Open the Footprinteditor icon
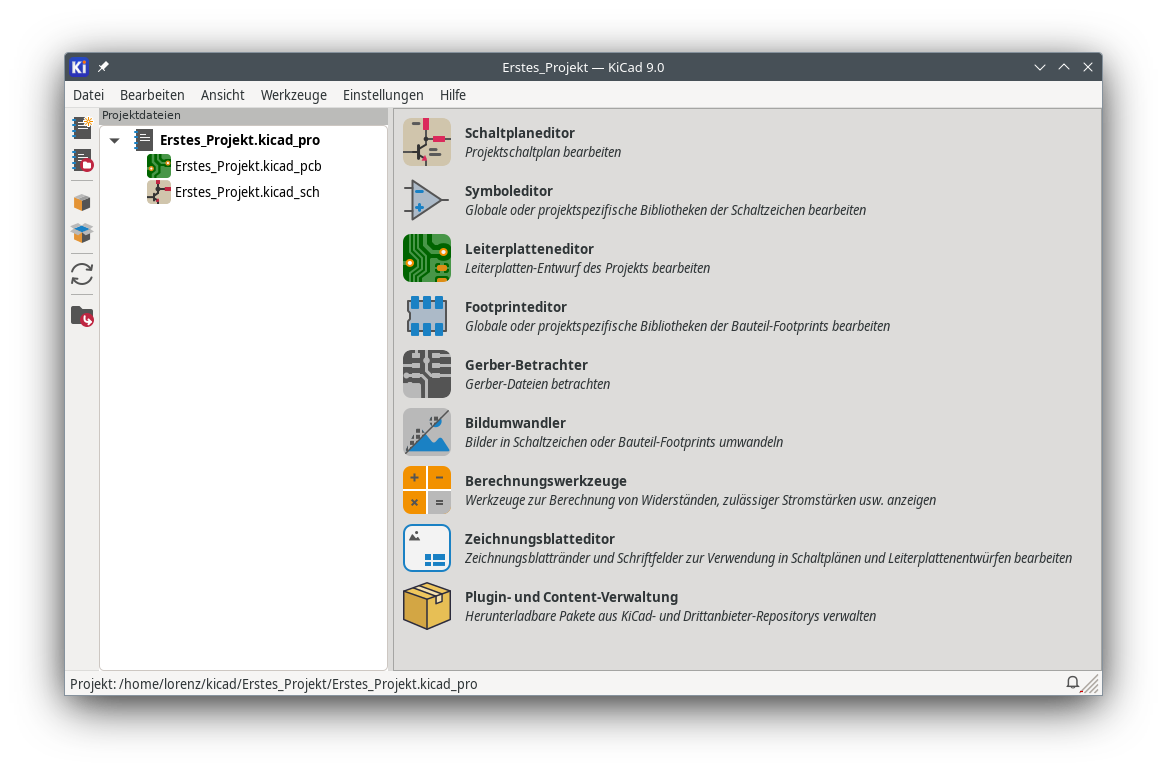Image resolution: width=1167 pixels, height=772 pixels. coord(427,315)
